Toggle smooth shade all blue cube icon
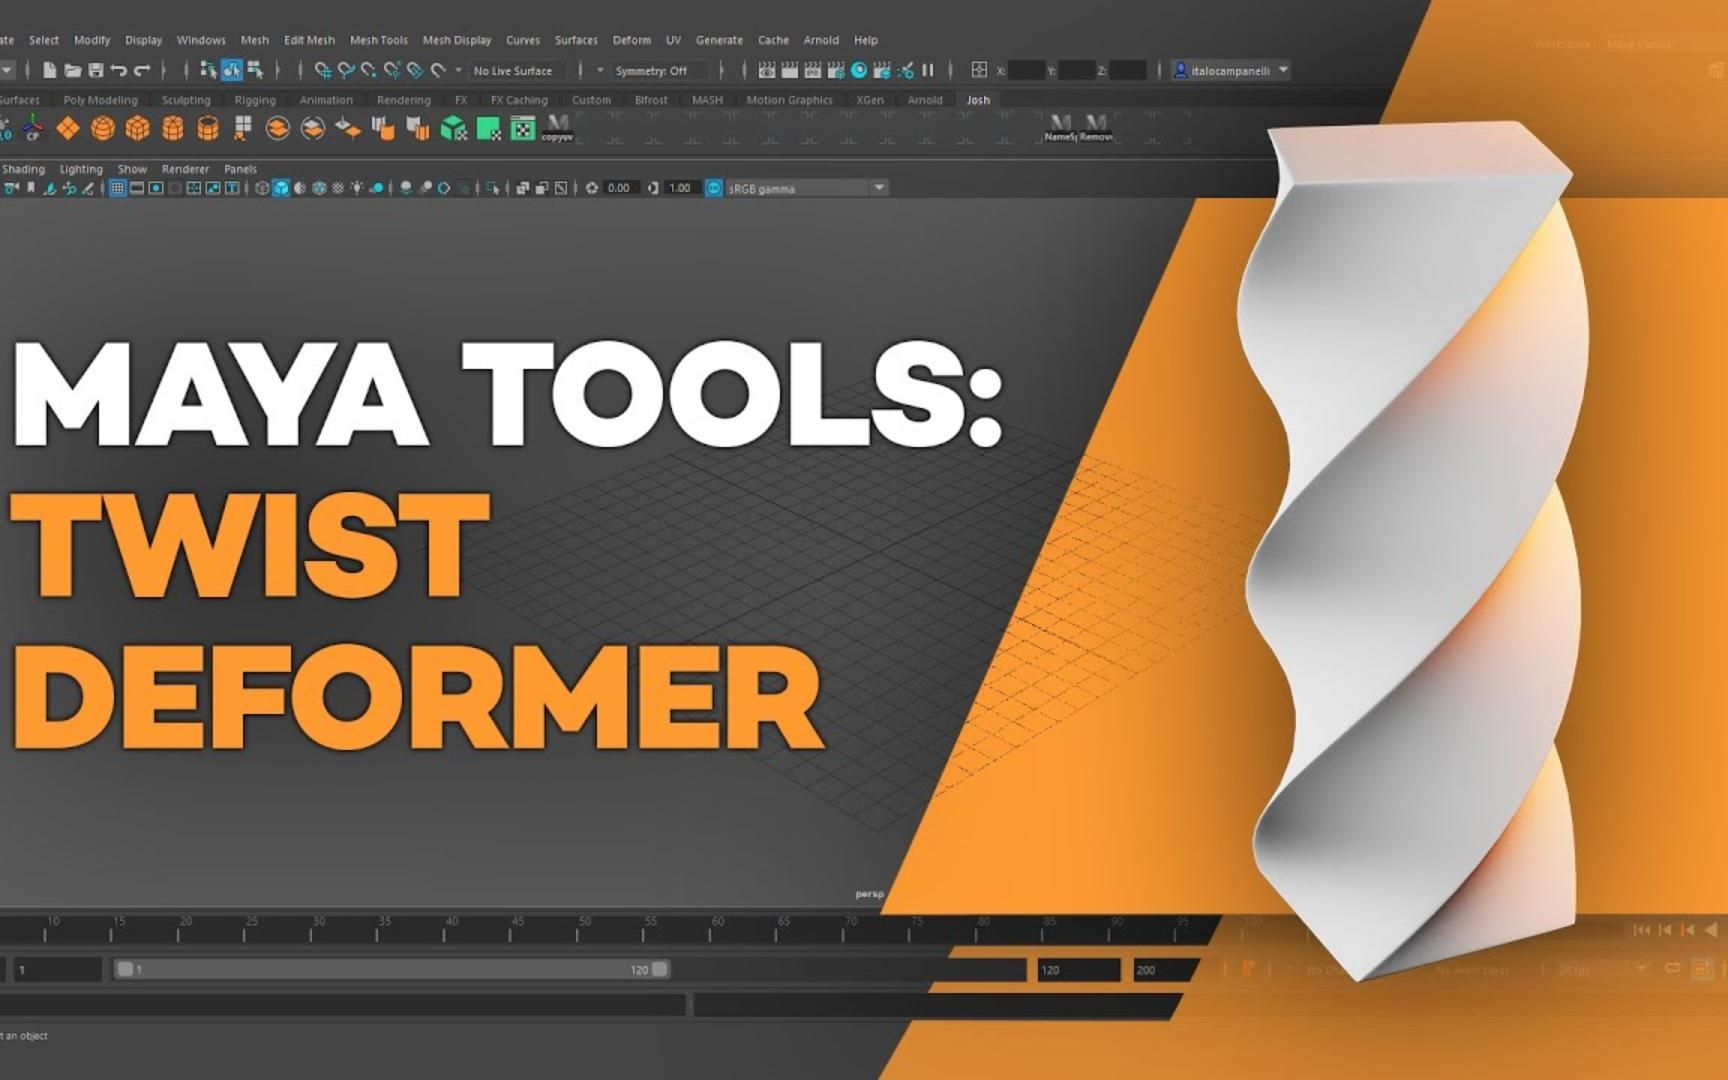This screenshot has width=1728, height=1080. [x=281, y=188]
